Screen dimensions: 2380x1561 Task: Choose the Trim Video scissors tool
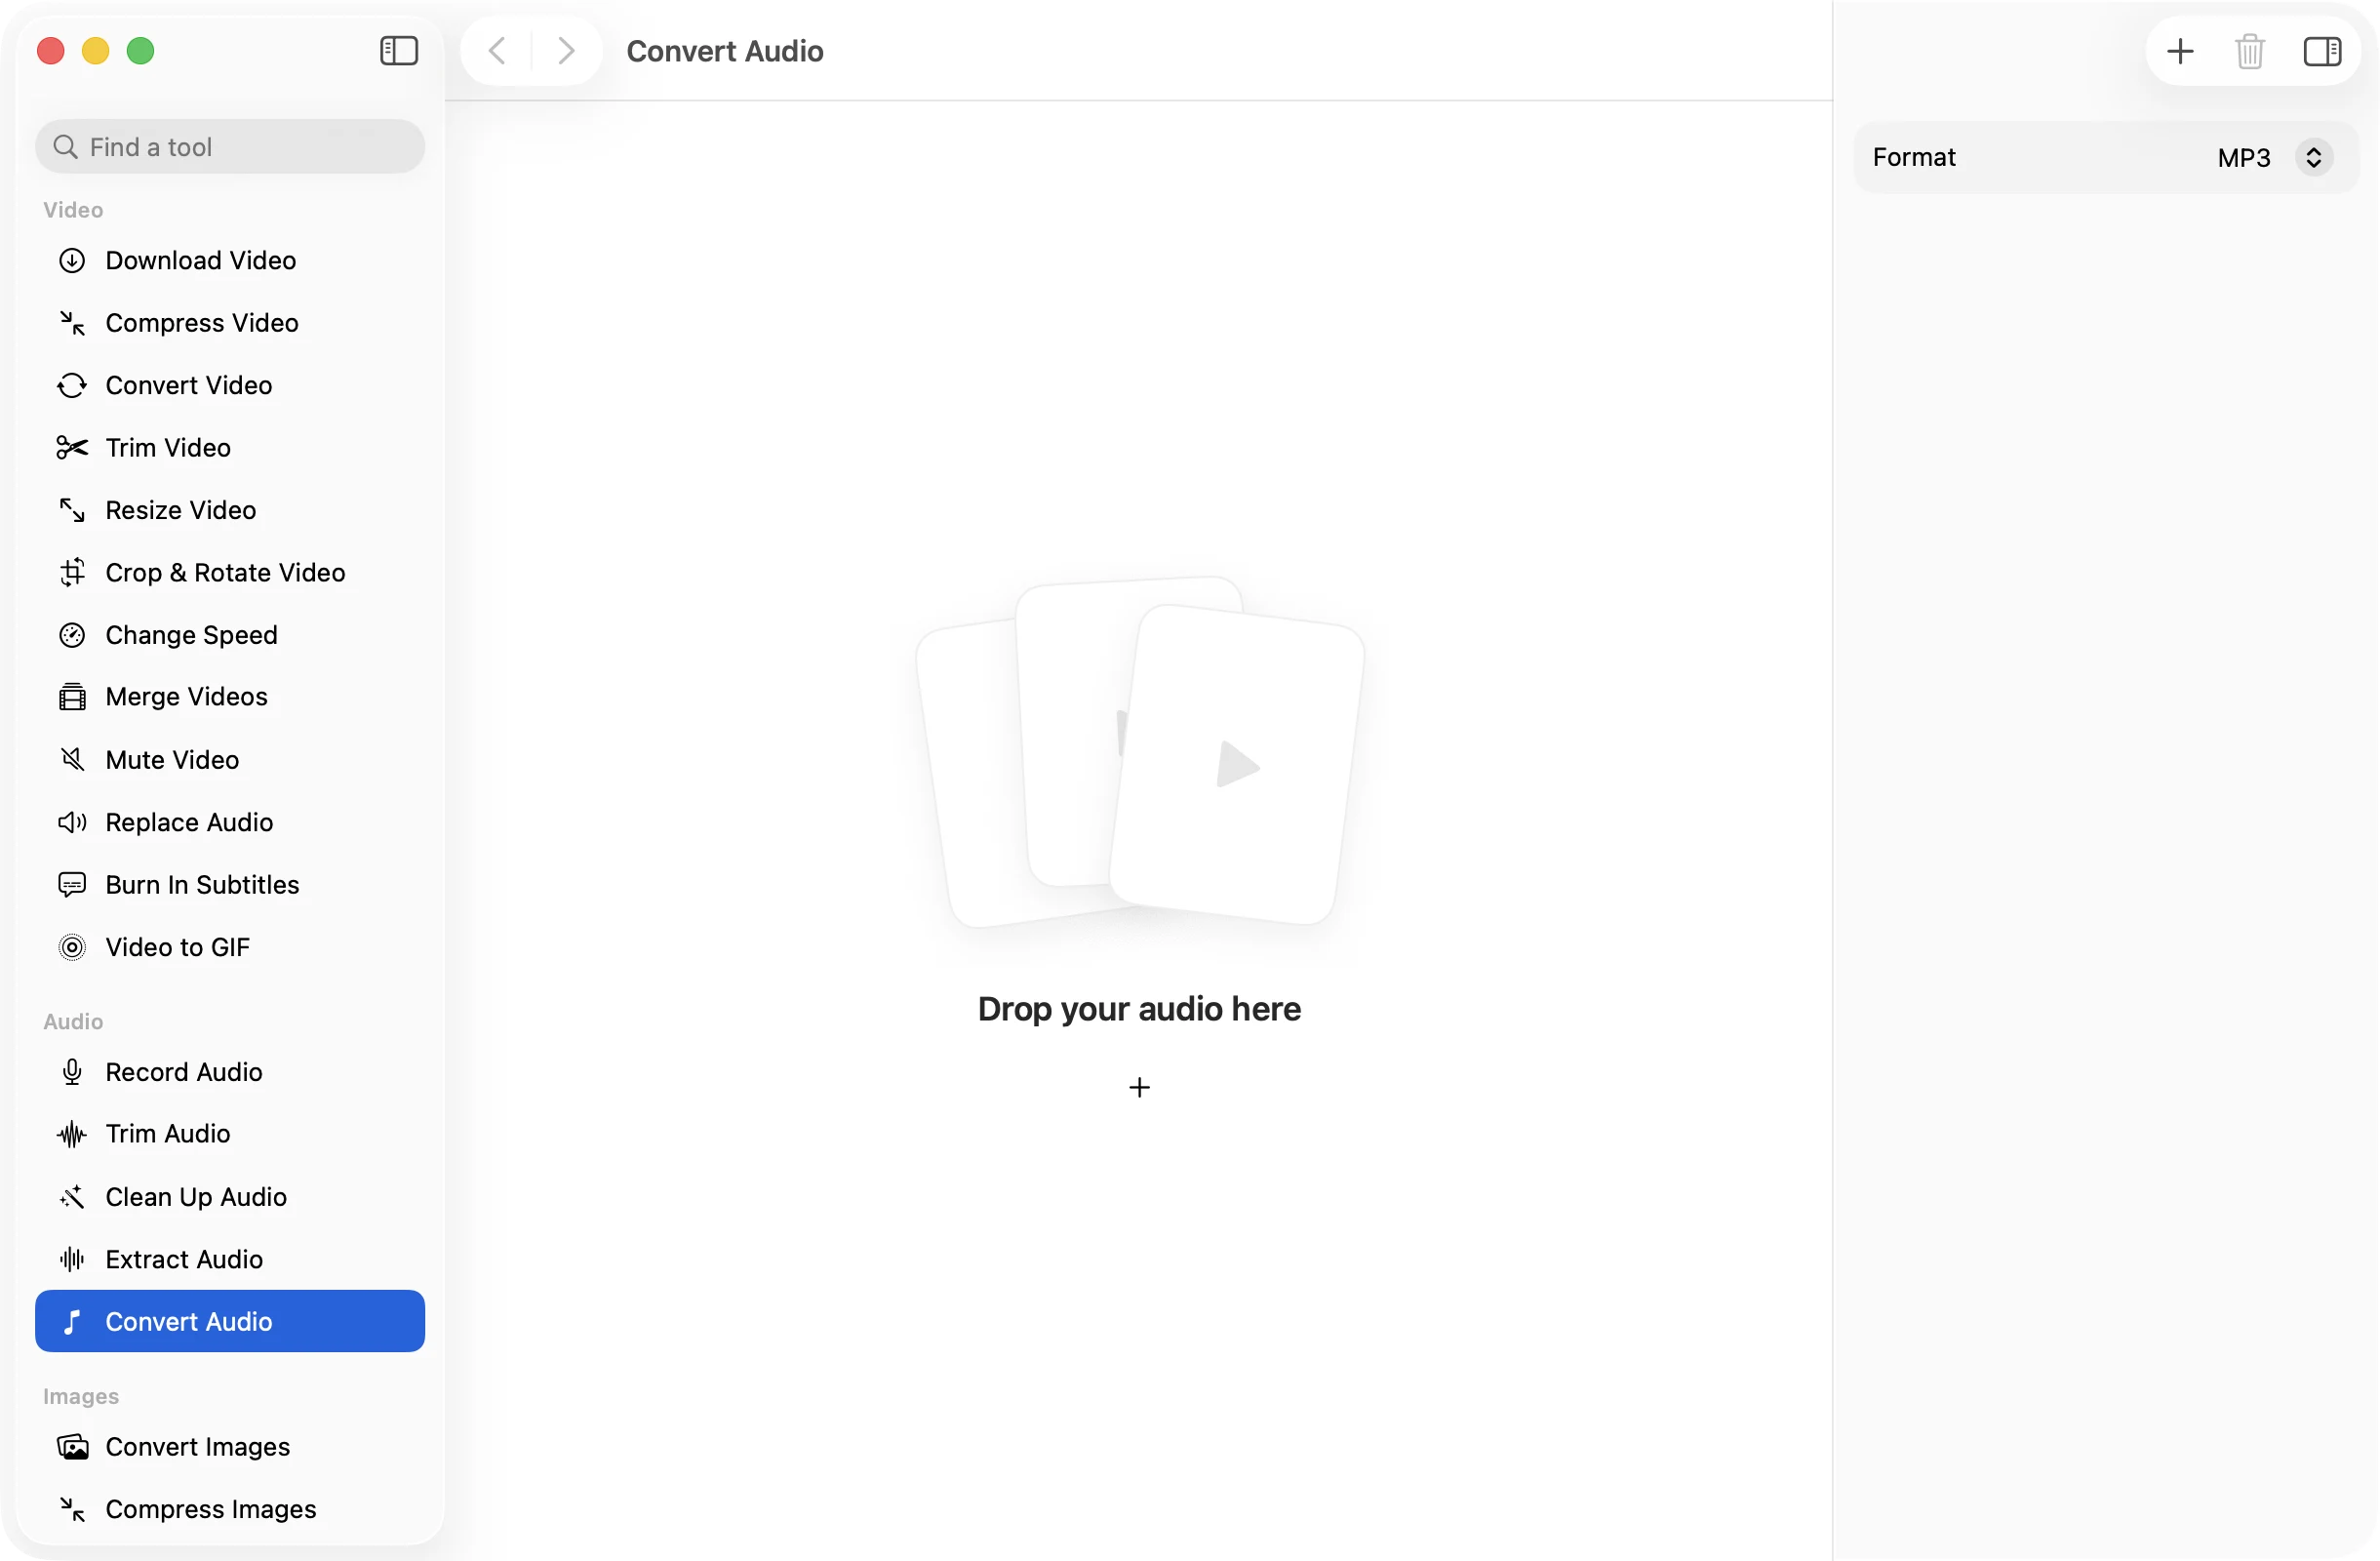(230, 447)
